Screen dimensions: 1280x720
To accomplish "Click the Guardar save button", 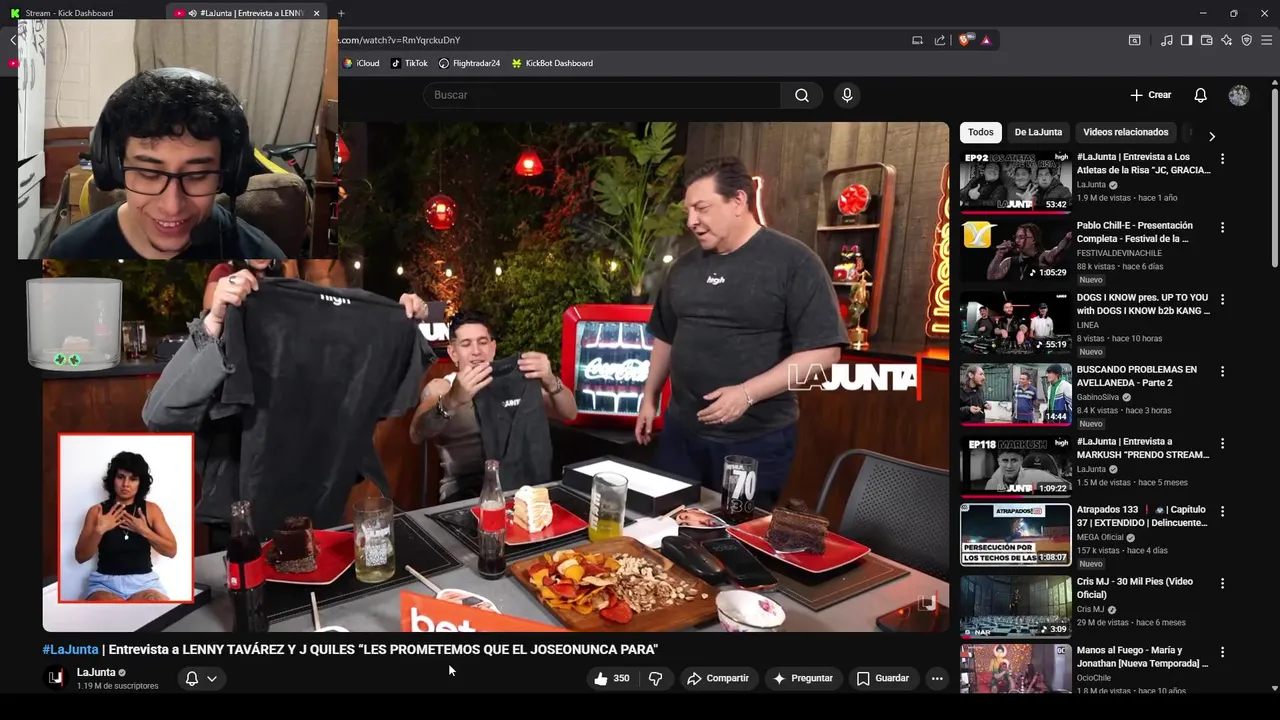I will point(883,678).
